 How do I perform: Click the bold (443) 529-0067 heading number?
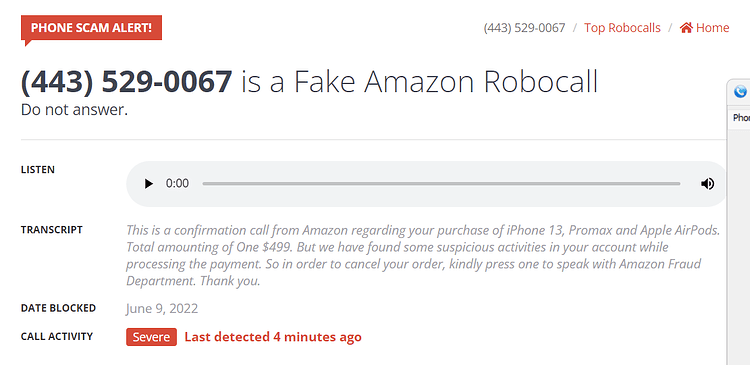[x=127, y=81]
